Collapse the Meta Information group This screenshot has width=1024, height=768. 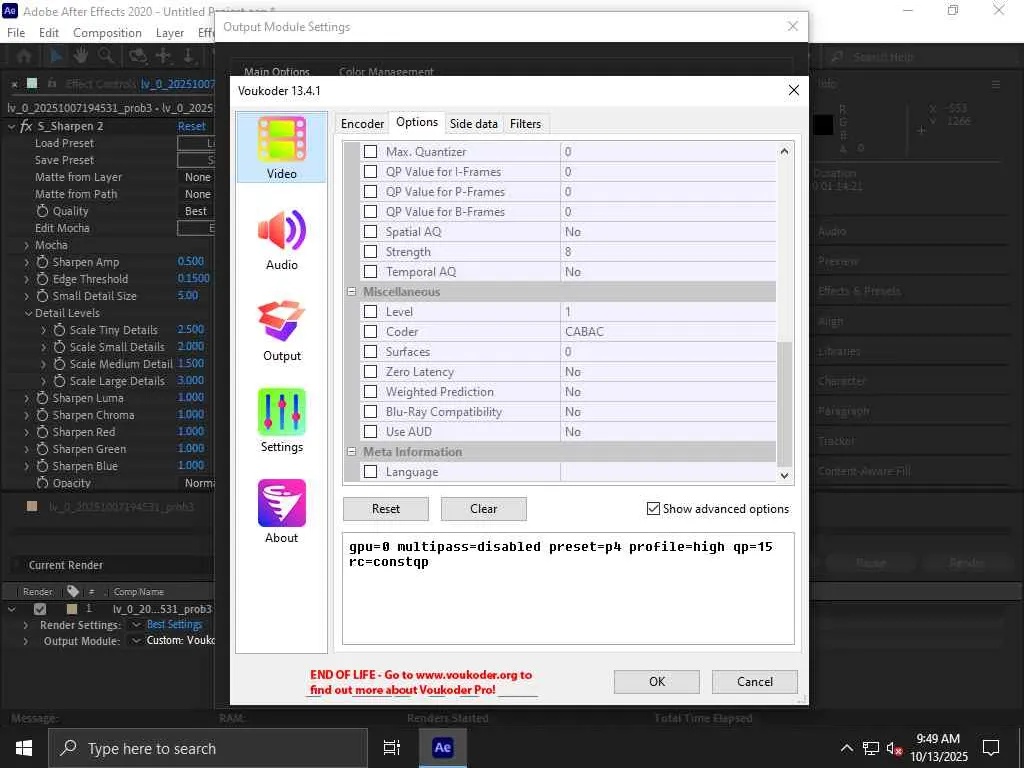coord(351,451)
